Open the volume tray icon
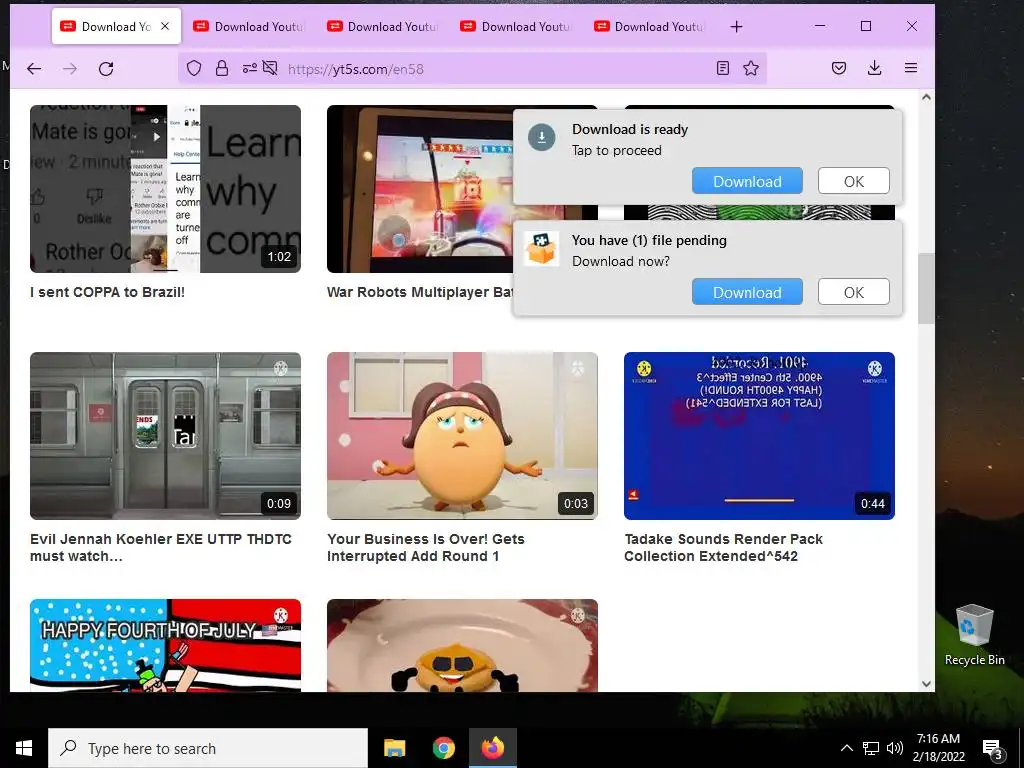The height and width of the screenshot is (768, 1024). coord(895,748)
